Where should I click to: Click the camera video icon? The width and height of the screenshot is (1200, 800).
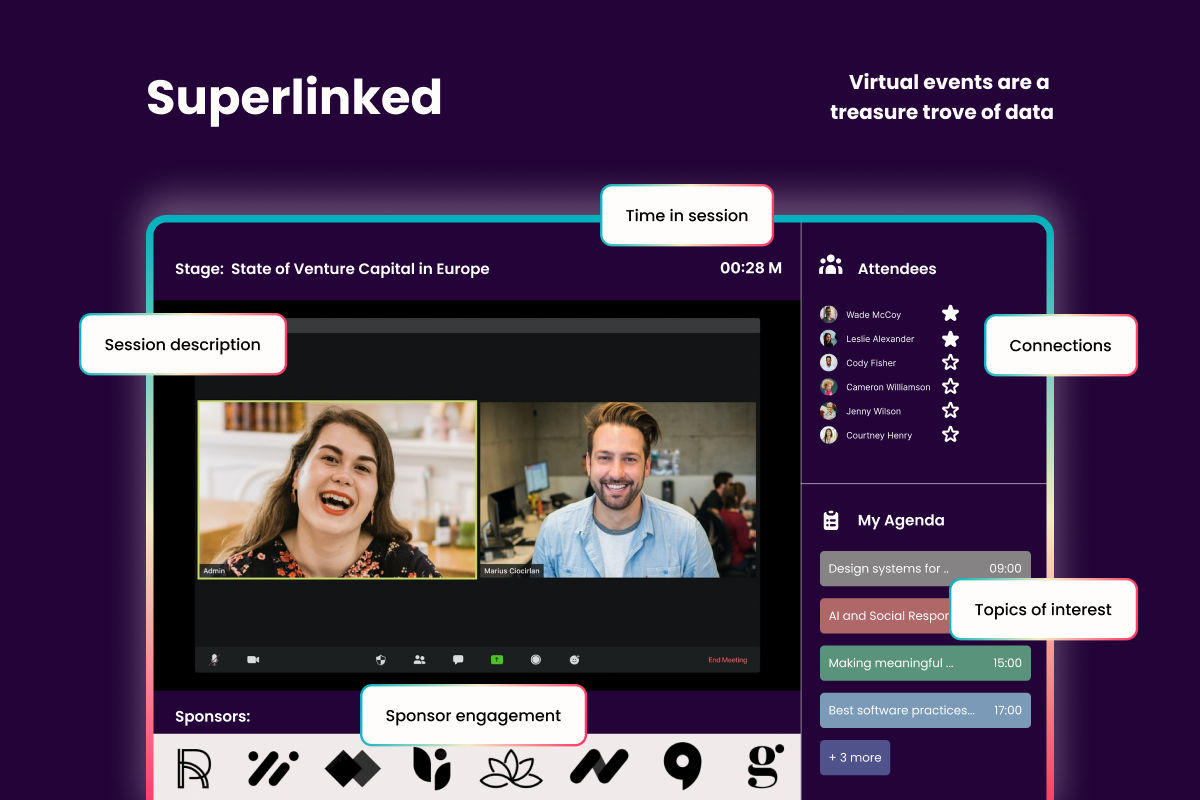coord(253,660)
